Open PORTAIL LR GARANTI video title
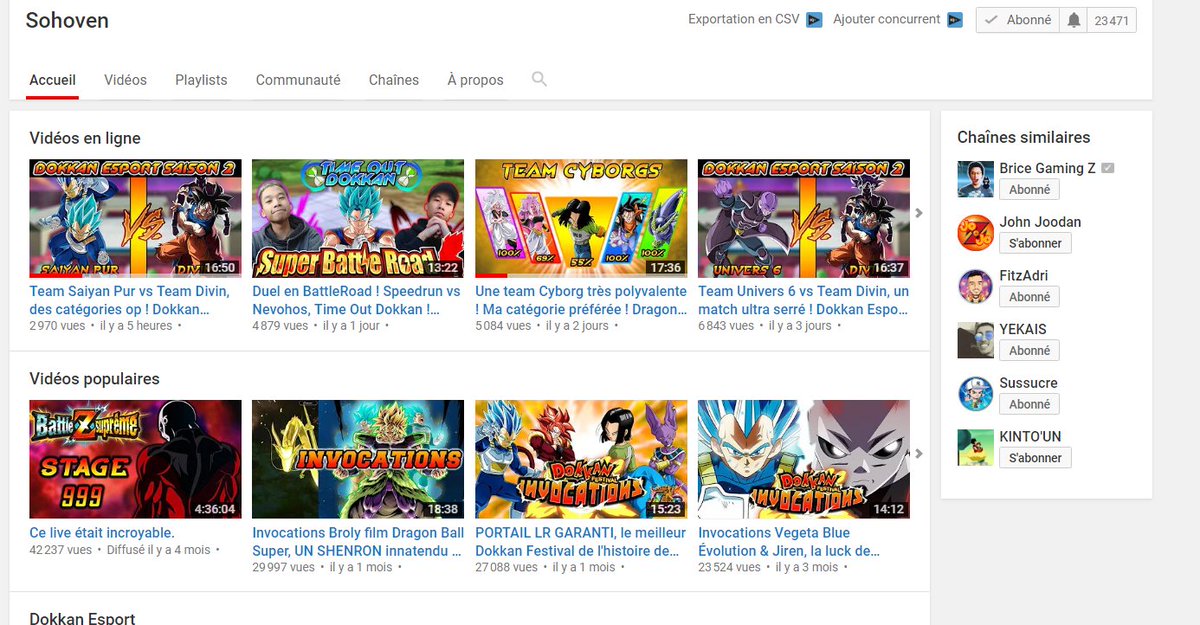The height and width of the screenshot is (625, 1200). pos(581,542)
